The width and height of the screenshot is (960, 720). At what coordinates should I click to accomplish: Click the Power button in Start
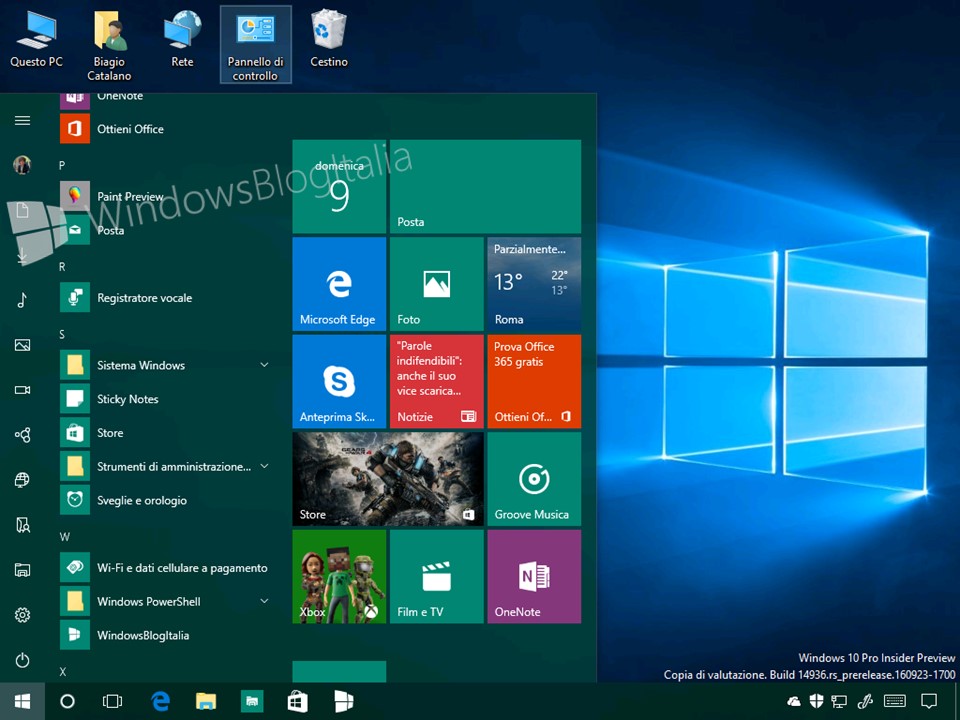coord(23,660)
